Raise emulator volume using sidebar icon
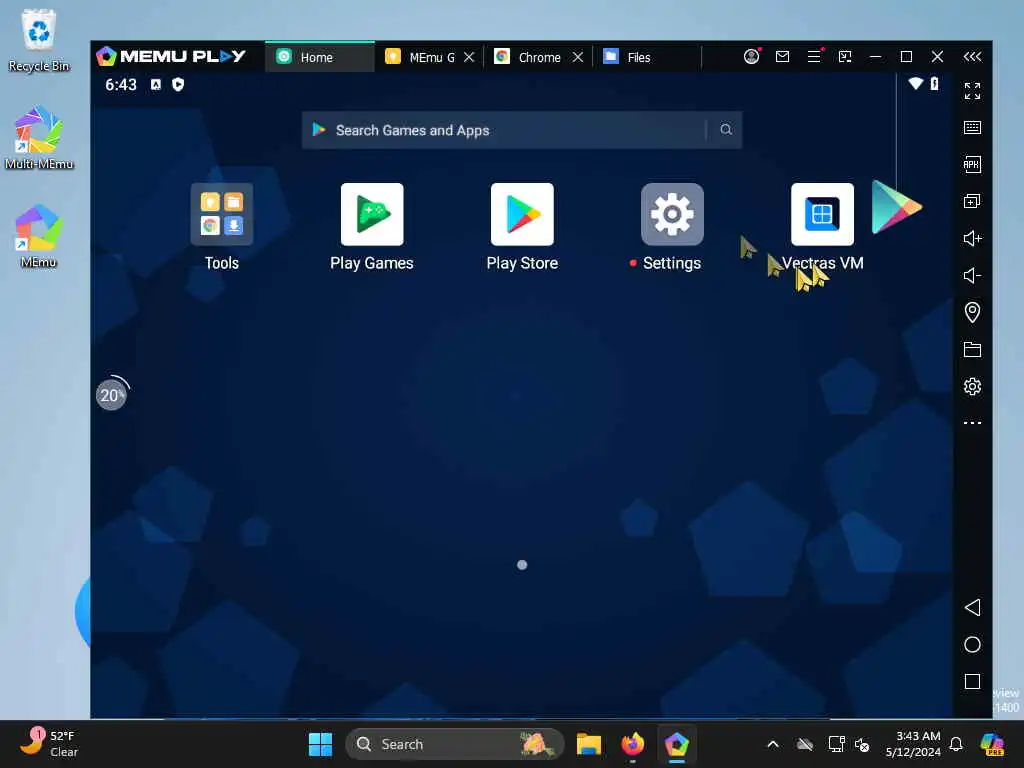Viewport: 1024px width, 768px height. 972,238
